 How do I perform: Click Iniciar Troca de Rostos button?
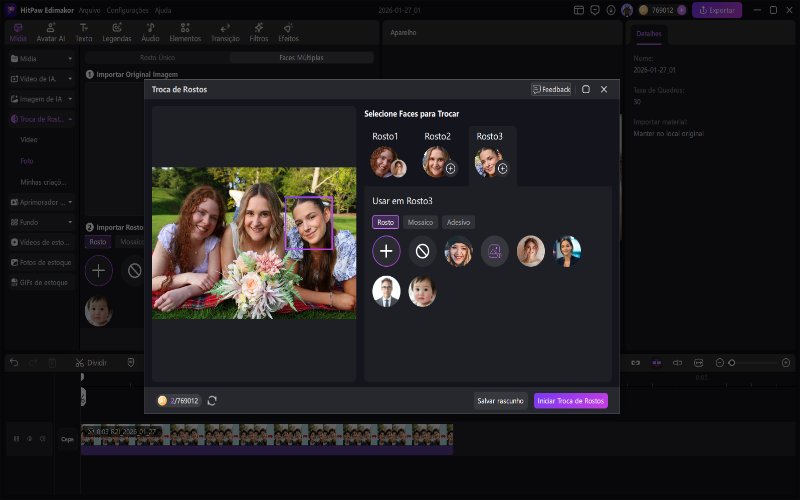570,401
